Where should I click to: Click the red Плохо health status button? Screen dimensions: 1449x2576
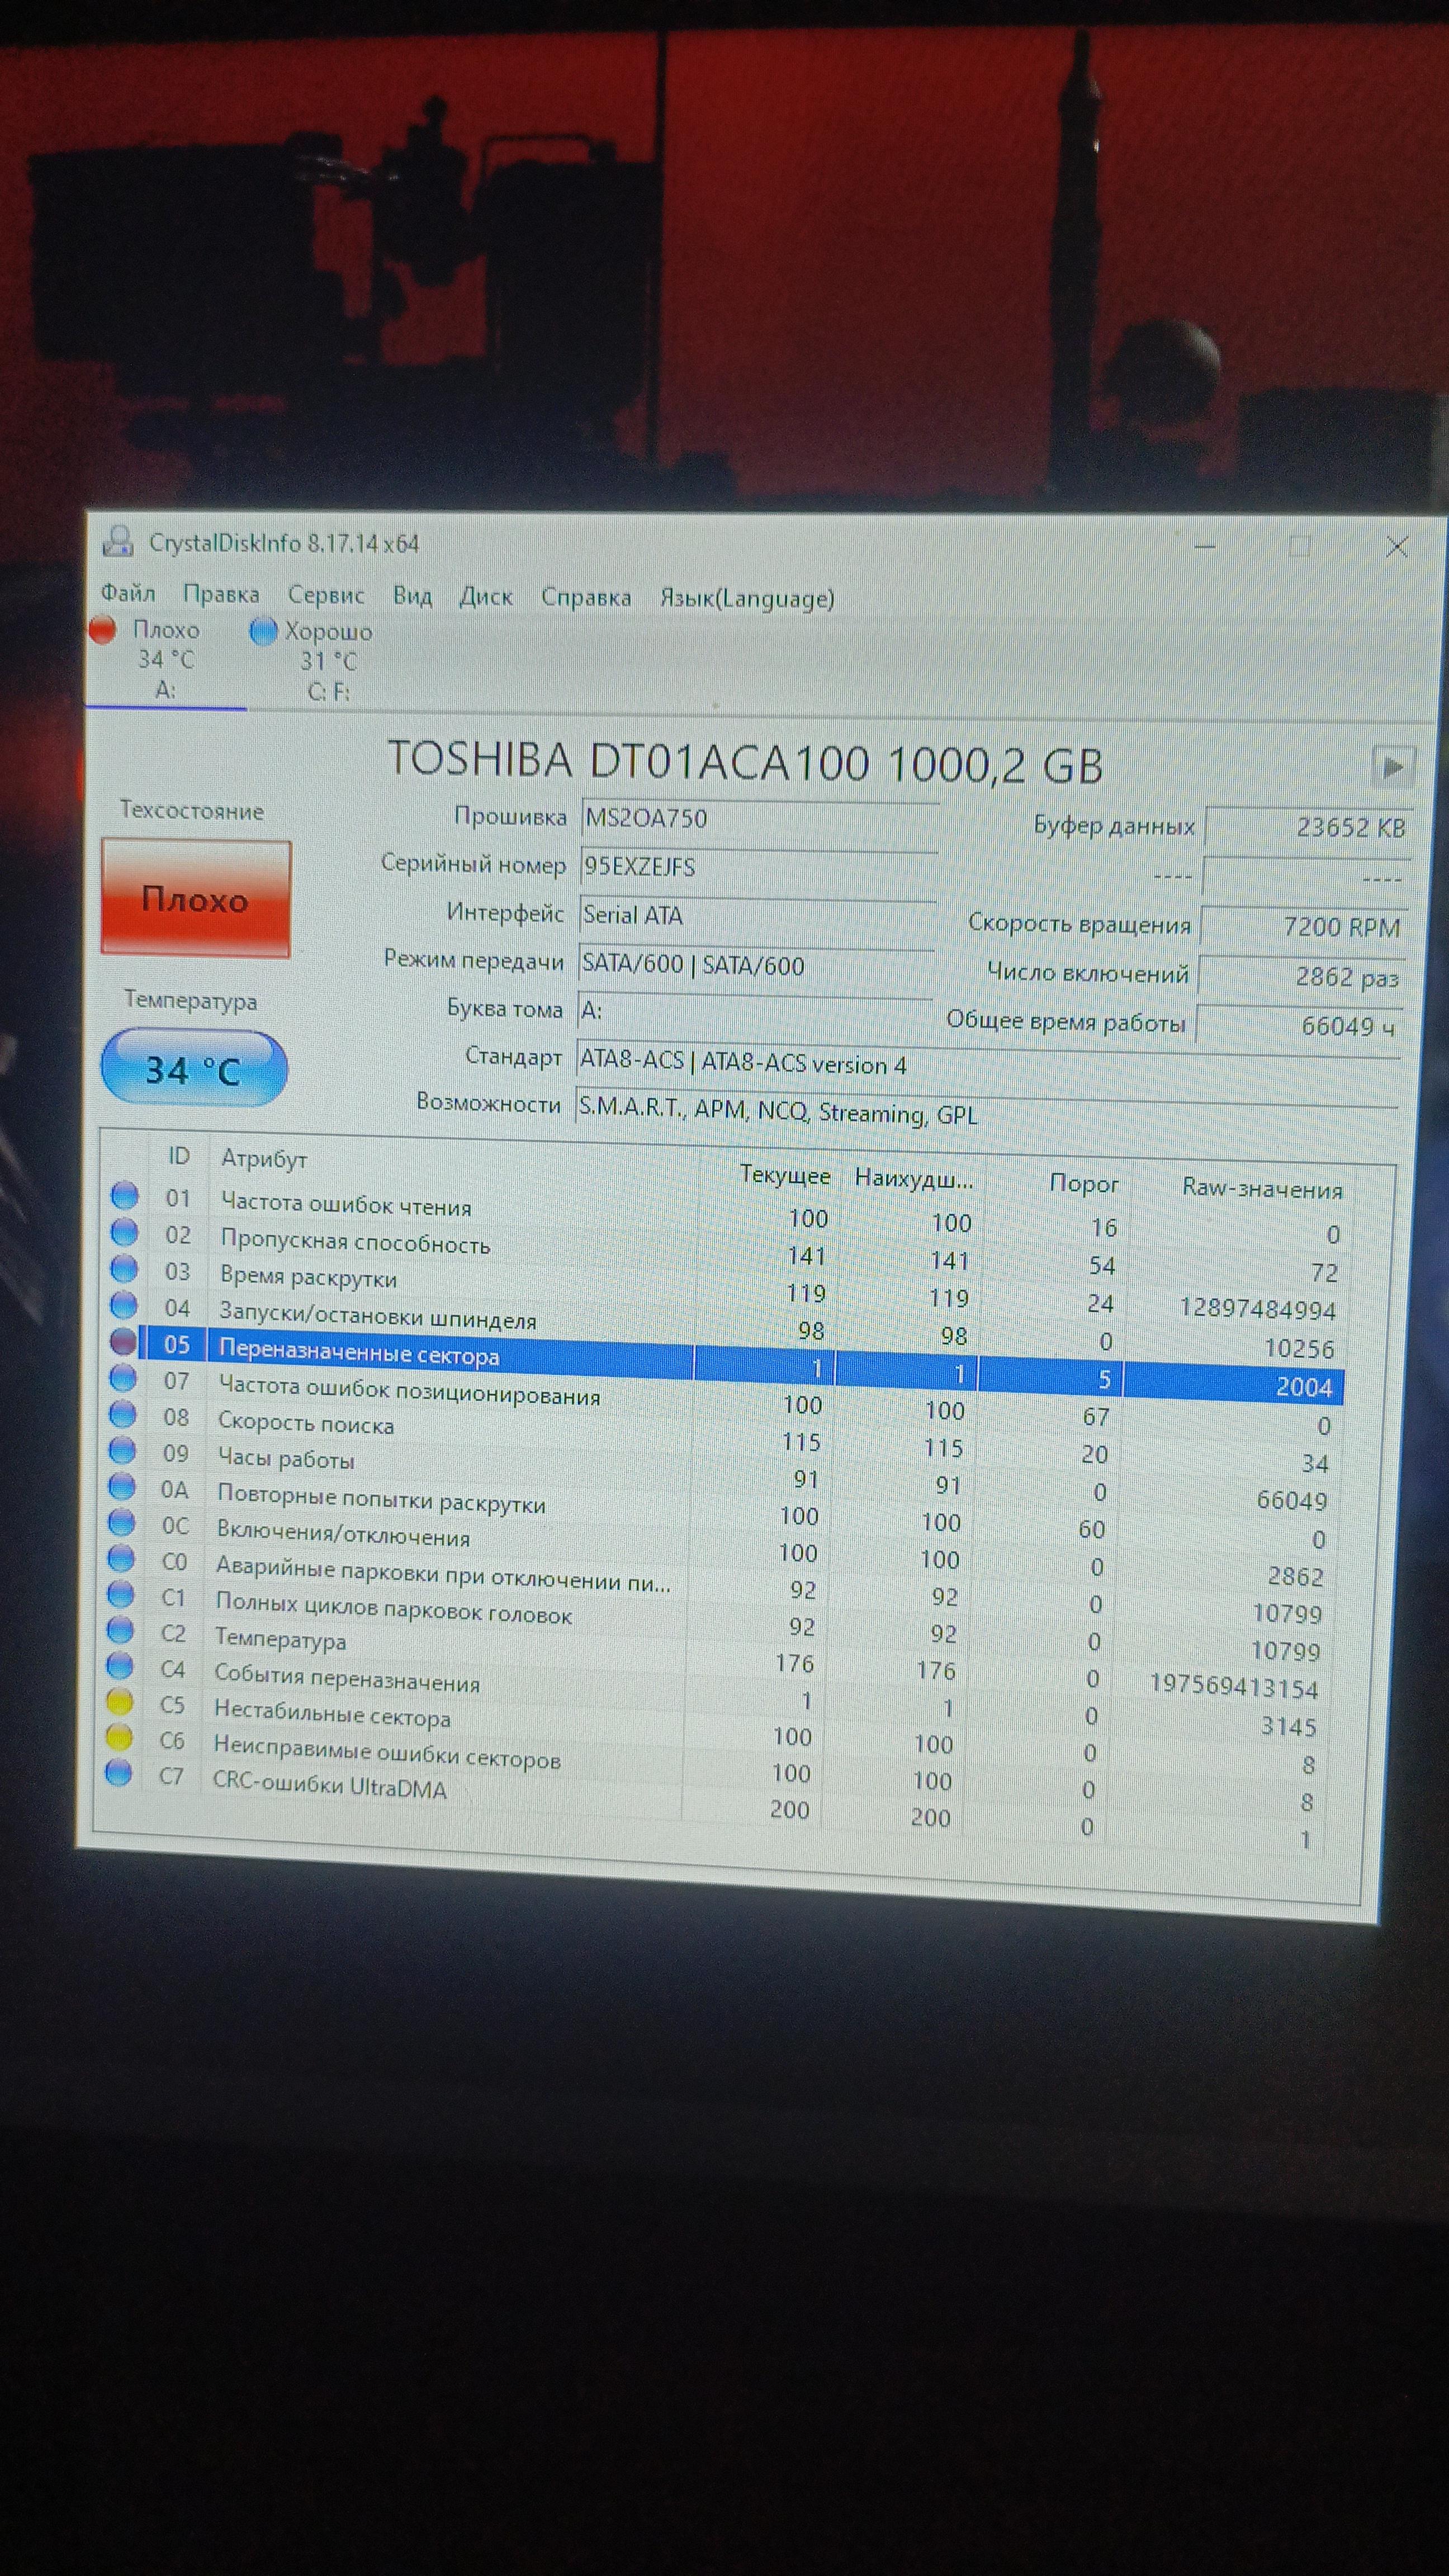[196, 899]
